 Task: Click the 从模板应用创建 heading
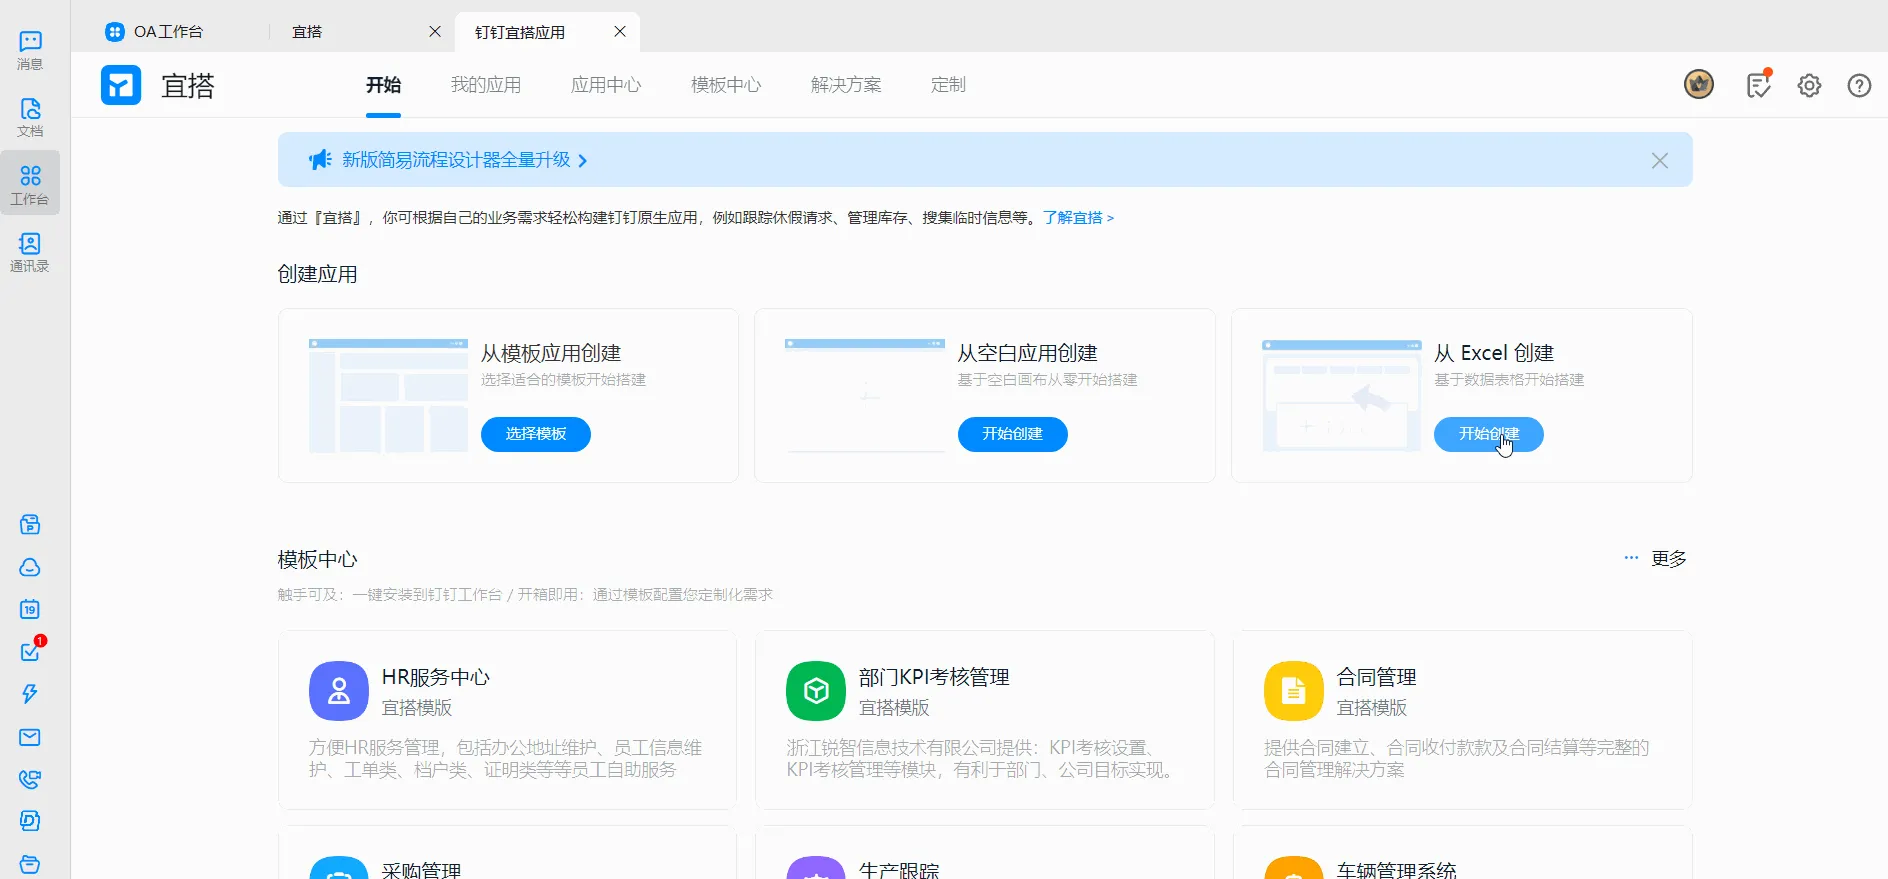coord(551,353)
